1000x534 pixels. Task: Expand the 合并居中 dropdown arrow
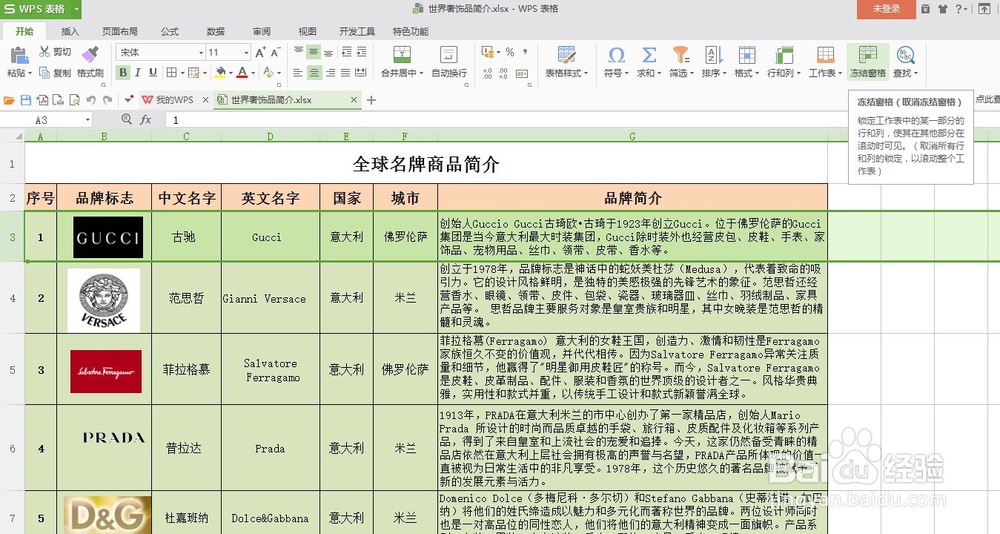click(x=420, y=73)
